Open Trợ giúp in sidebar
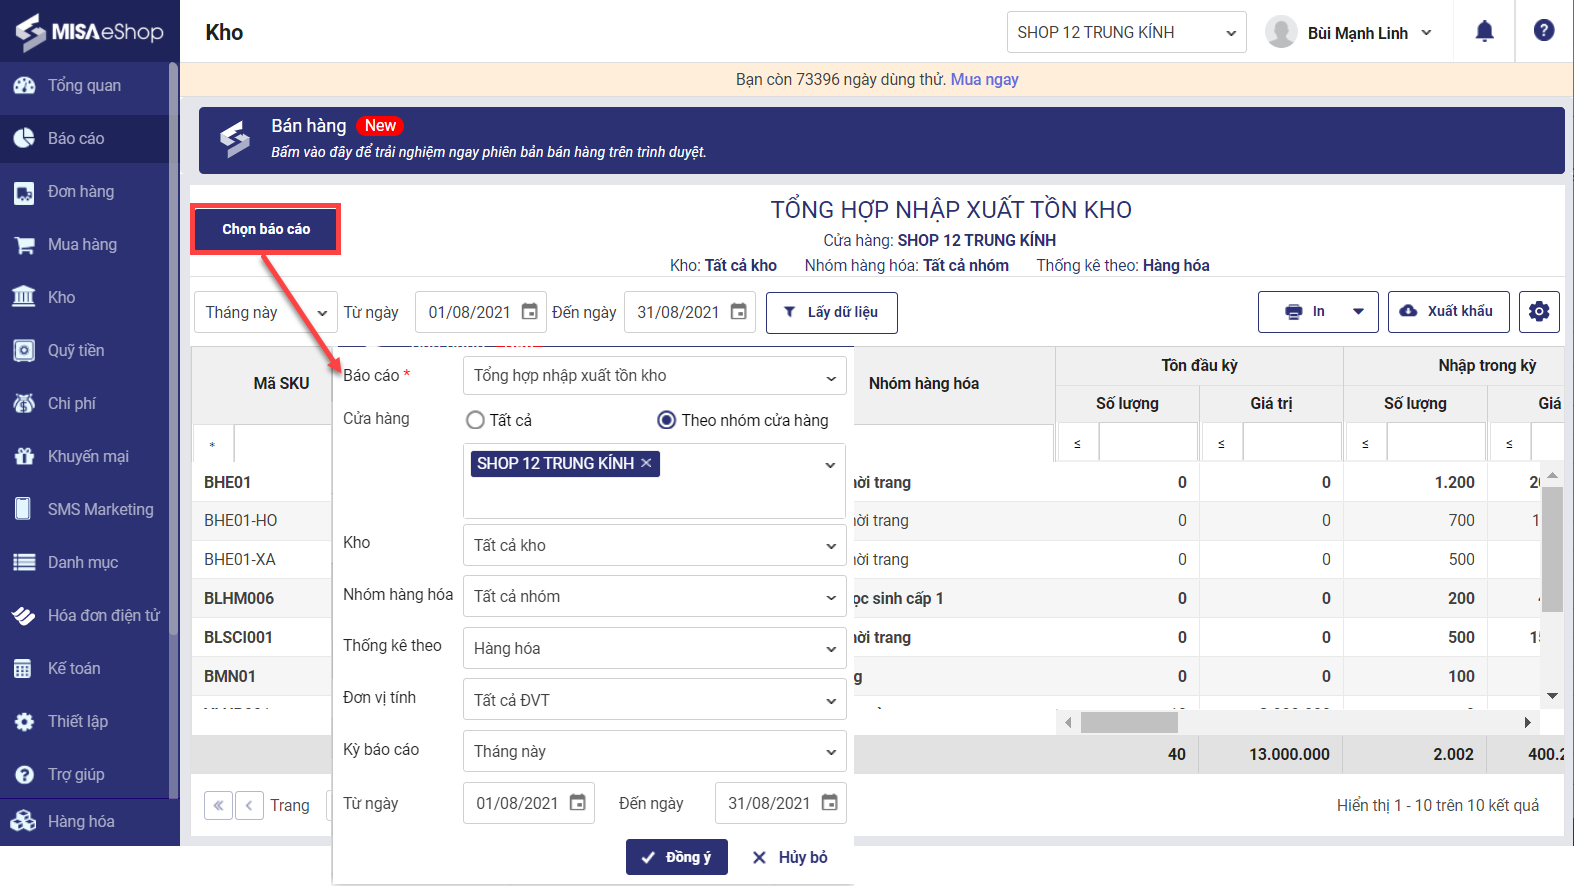 pyautogui.click(x=84, y=774)
